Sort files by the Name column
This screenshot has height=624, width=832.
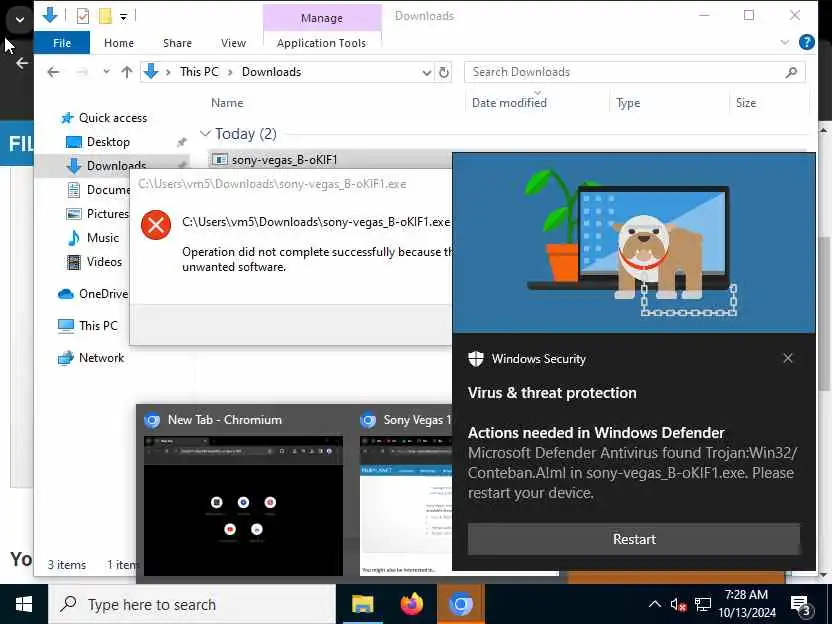pyautogui.click(x=227, y=103)
